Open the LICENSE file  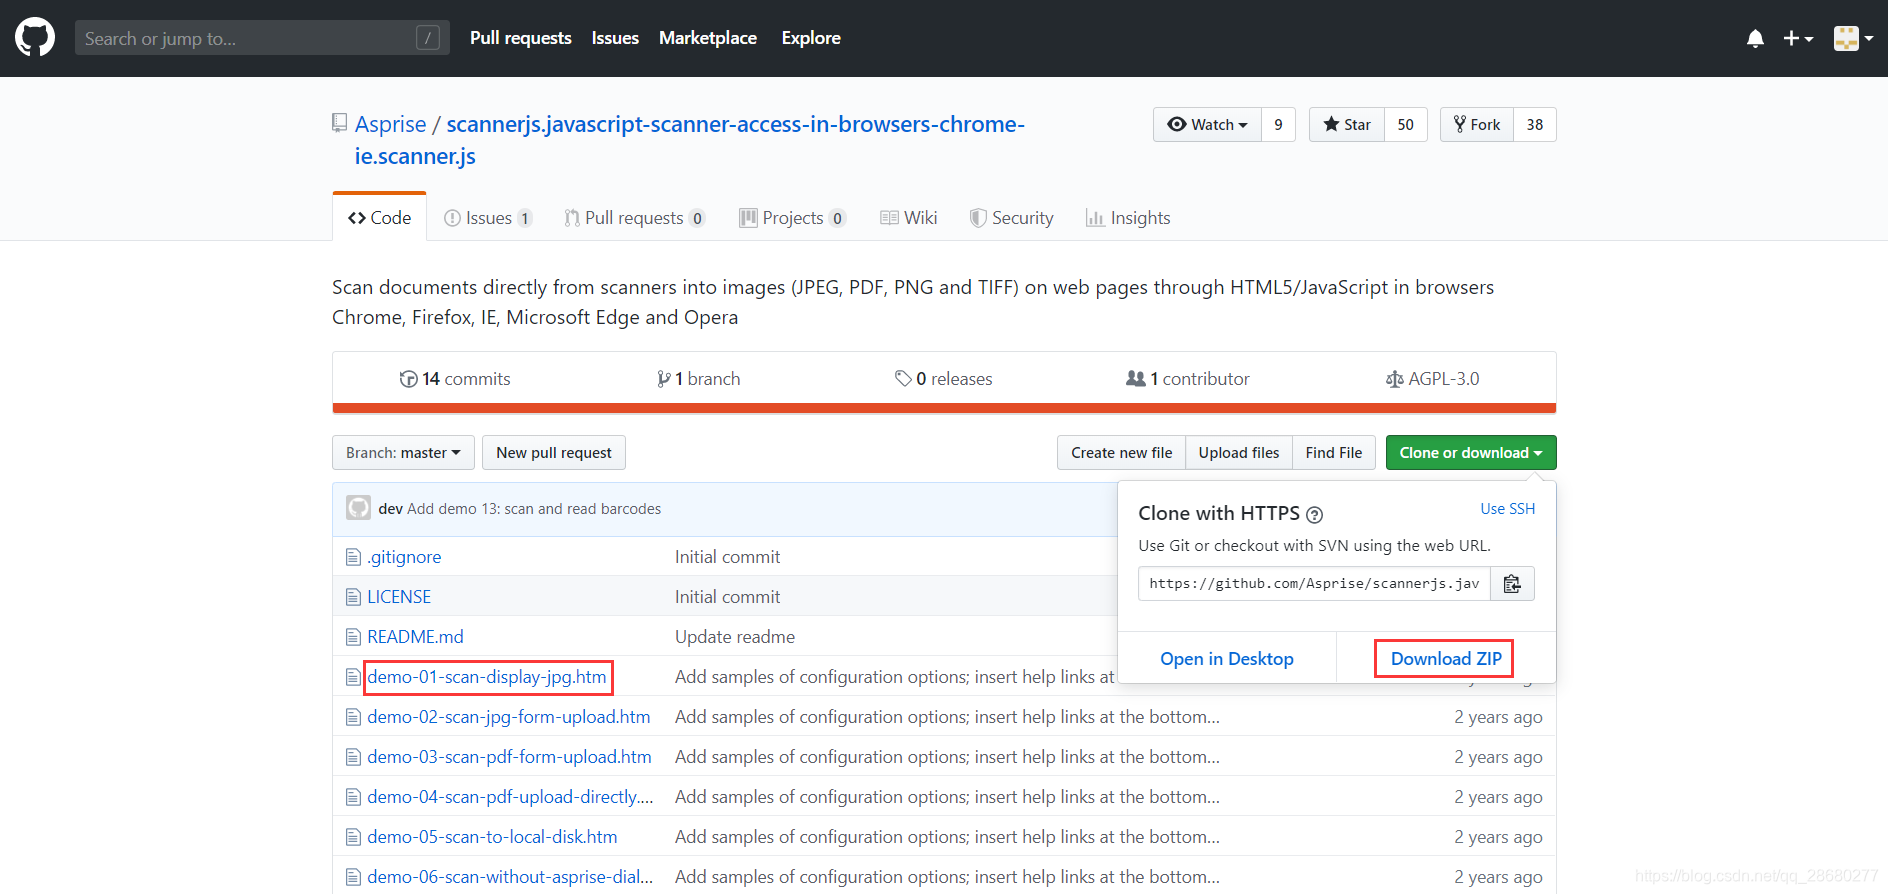(x=399, y=597)
